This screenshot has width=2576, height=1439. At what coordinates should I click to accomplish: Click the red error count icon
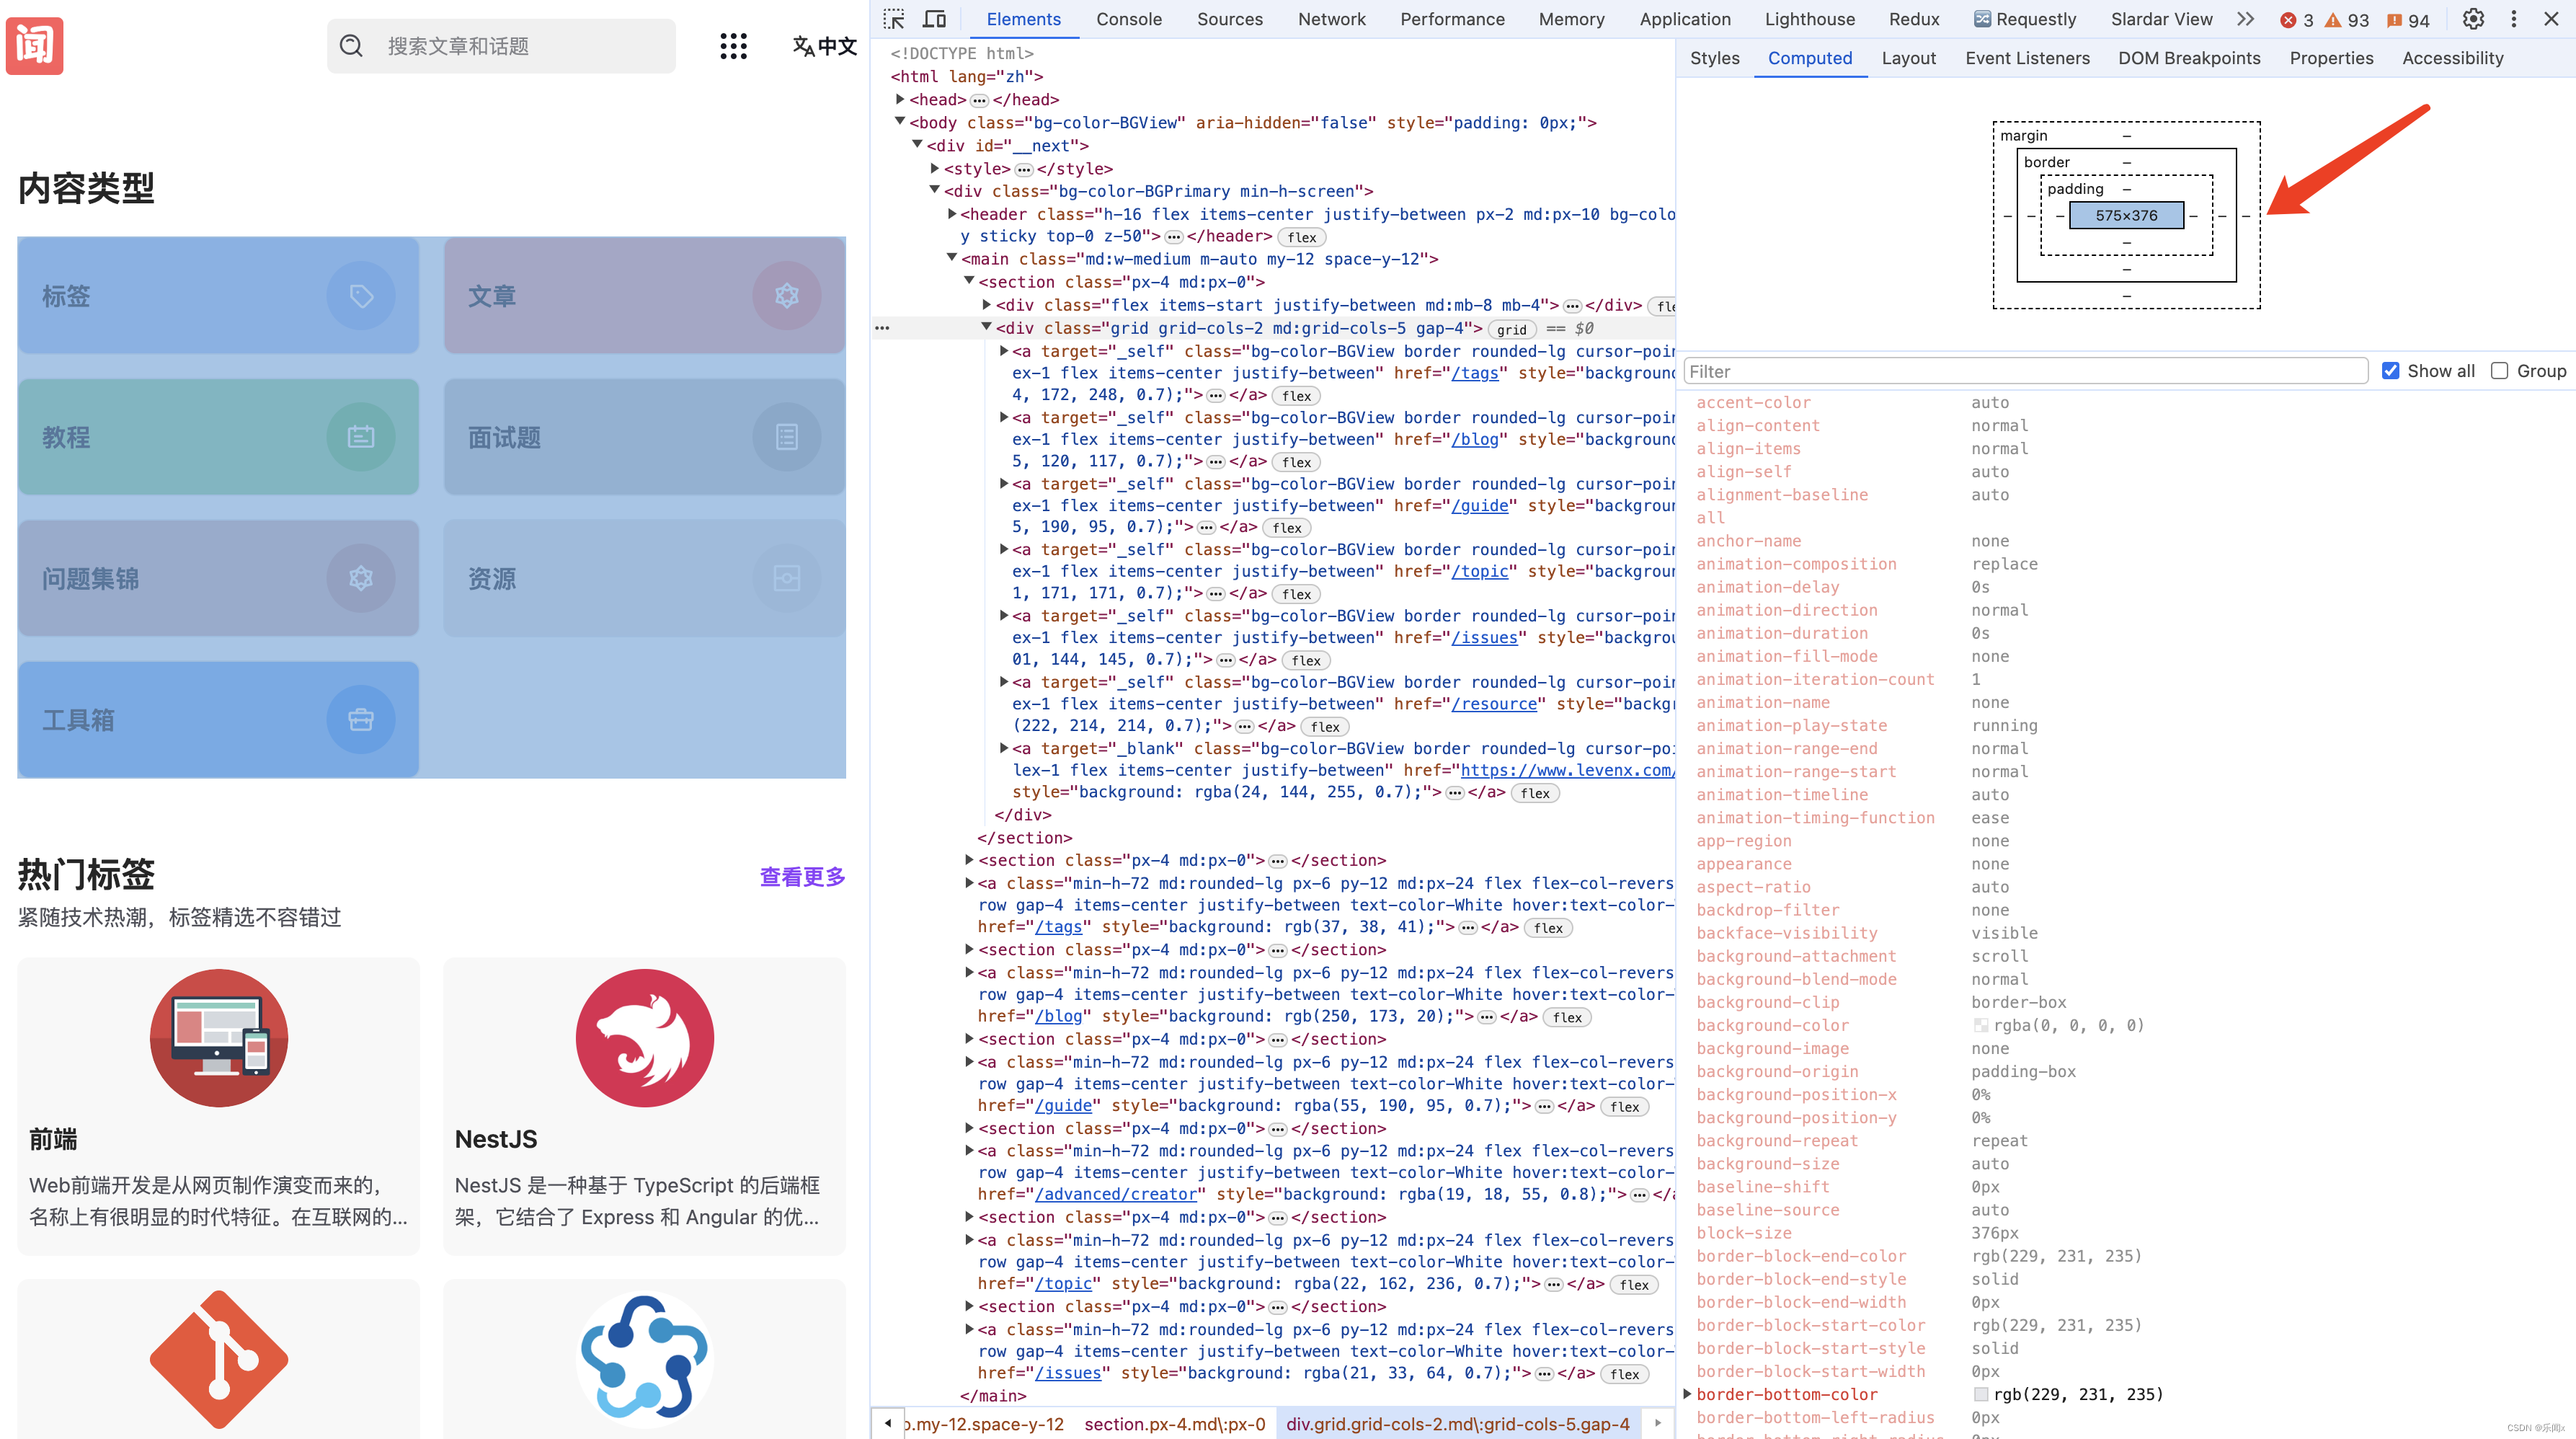click(2288, 20)
